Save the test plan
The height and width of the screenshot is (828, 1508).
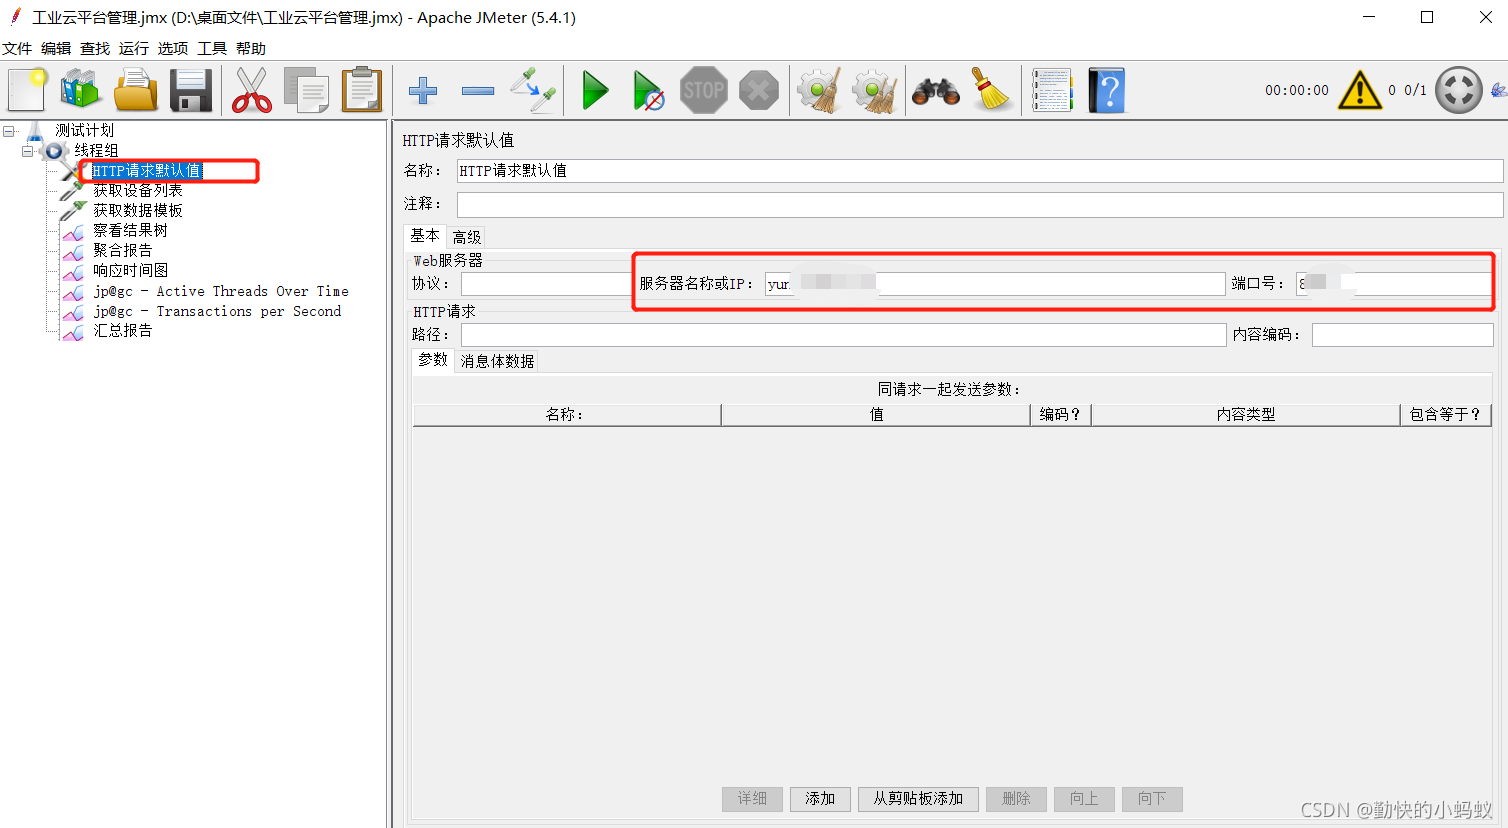click(190, 90)
